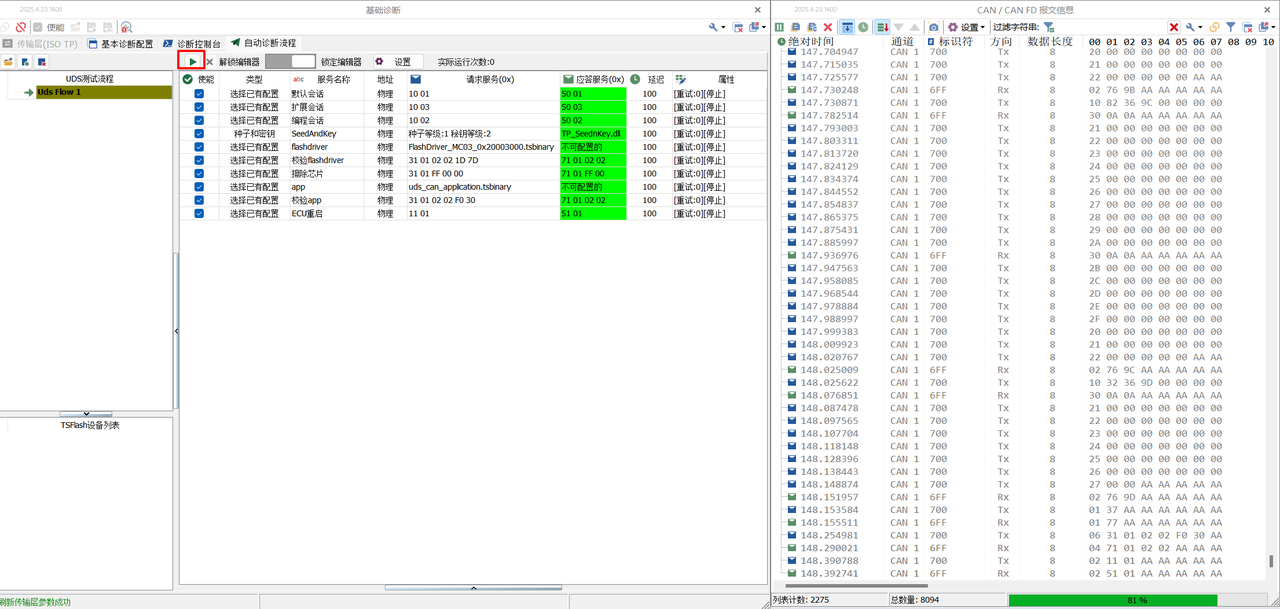Uncheck the enable checkbox for SeedAndKey row
This screenshot has width=1280, height=609.
click(199, 133)
